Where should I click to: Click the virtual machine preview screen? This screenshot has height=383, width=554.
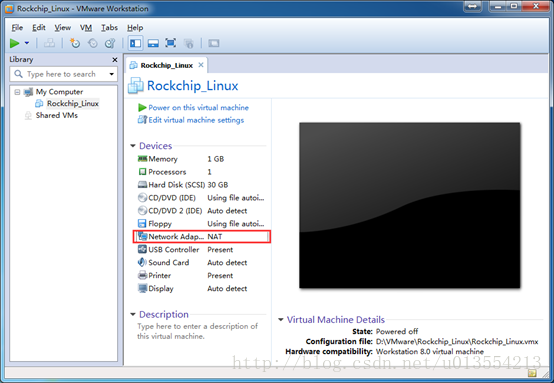pos(409,205)
